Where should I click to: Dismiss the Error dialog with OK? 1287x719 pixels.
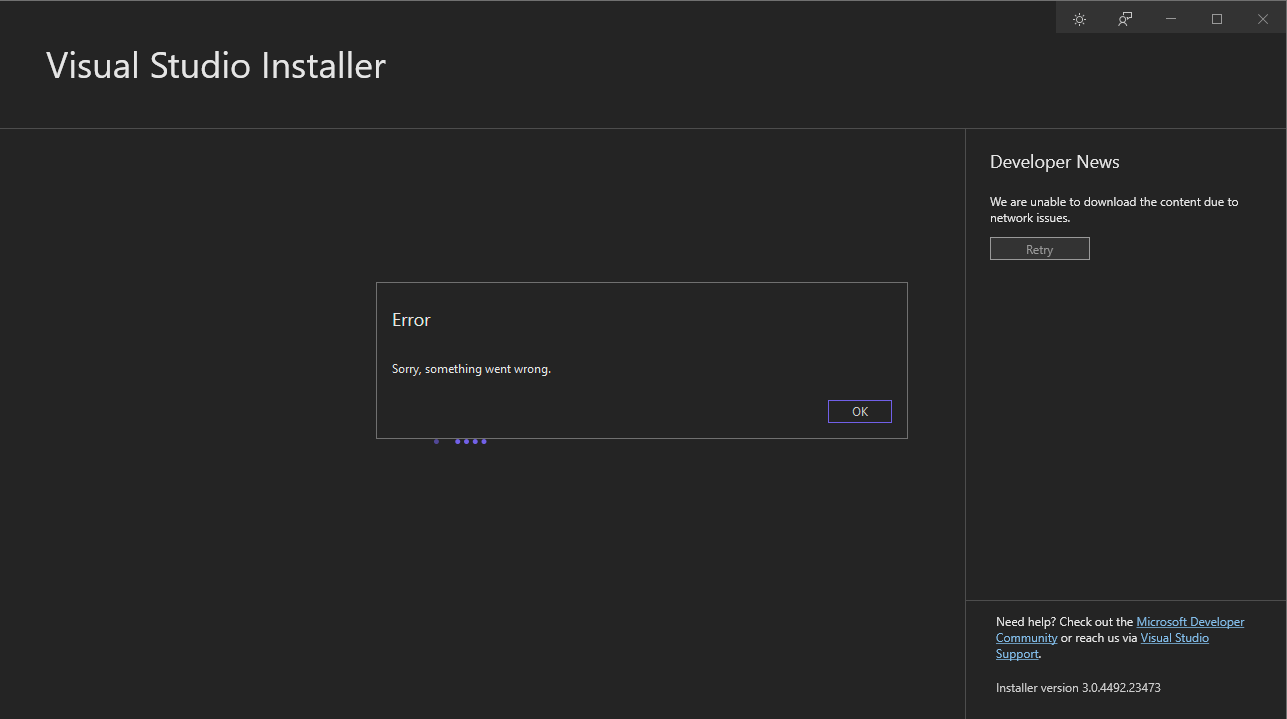point(860,412)
